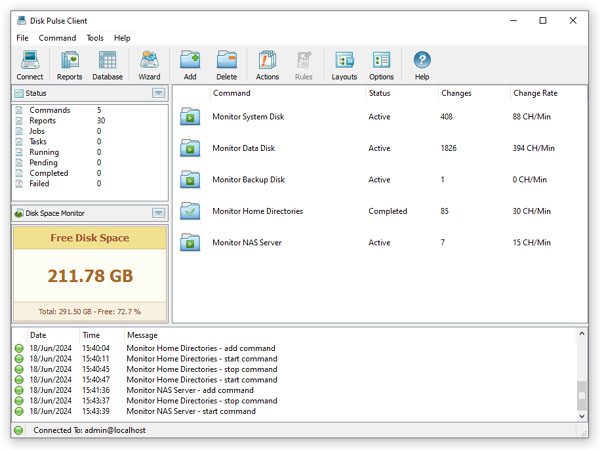Expand the Status panel dropdown arrow
Viewport: 600px width, 450px height.
pyautogui.click(x=158, y=93)
